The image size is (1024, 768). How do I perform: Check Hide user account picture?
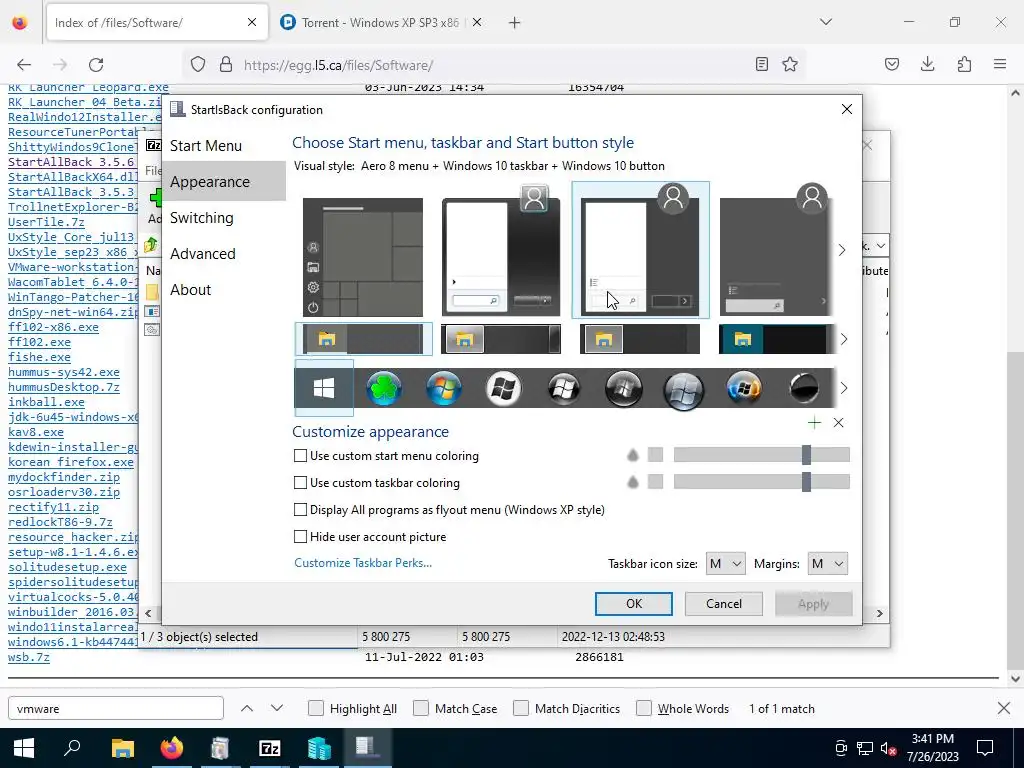300,537
